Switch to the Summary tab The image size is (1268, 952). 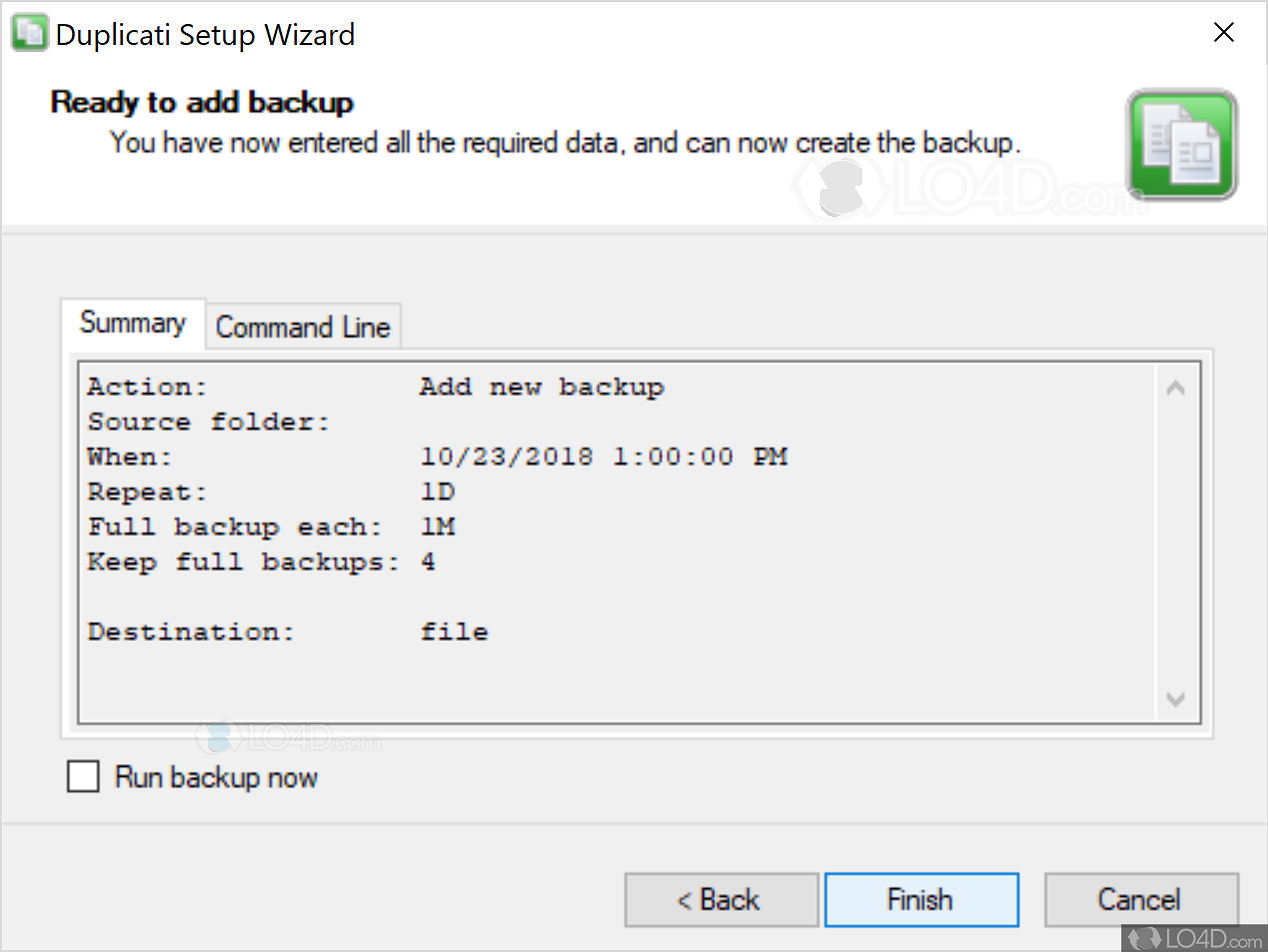pyautogui.click(x=133, y=324)
